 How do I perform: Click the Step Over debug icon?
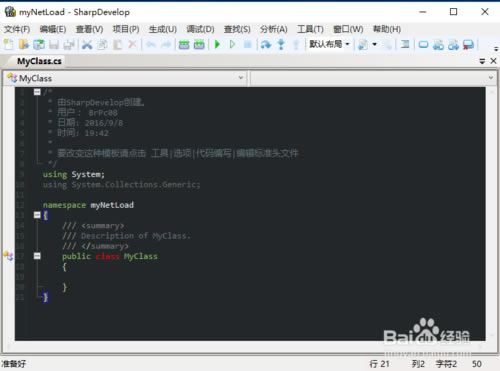tap(266, 44)
